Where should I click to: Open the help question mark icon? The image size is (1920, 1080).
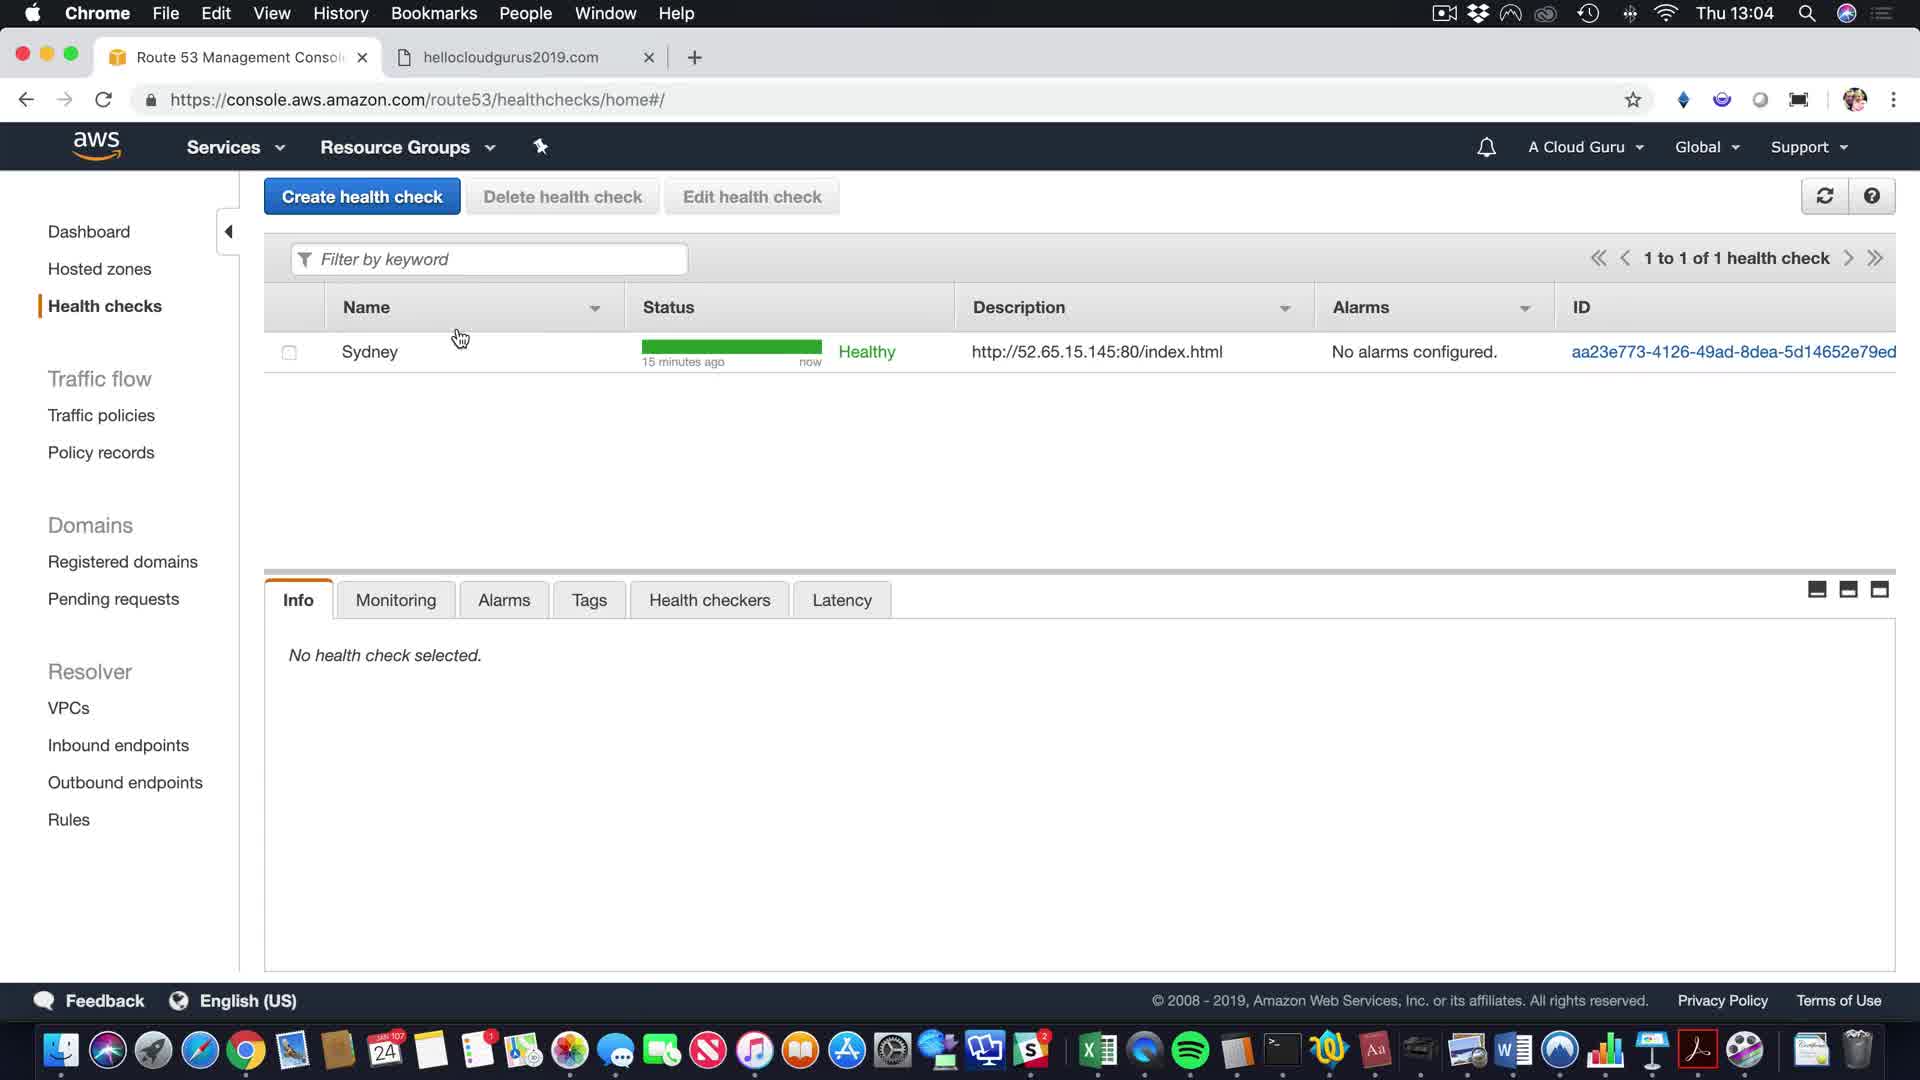[1871, 197]
